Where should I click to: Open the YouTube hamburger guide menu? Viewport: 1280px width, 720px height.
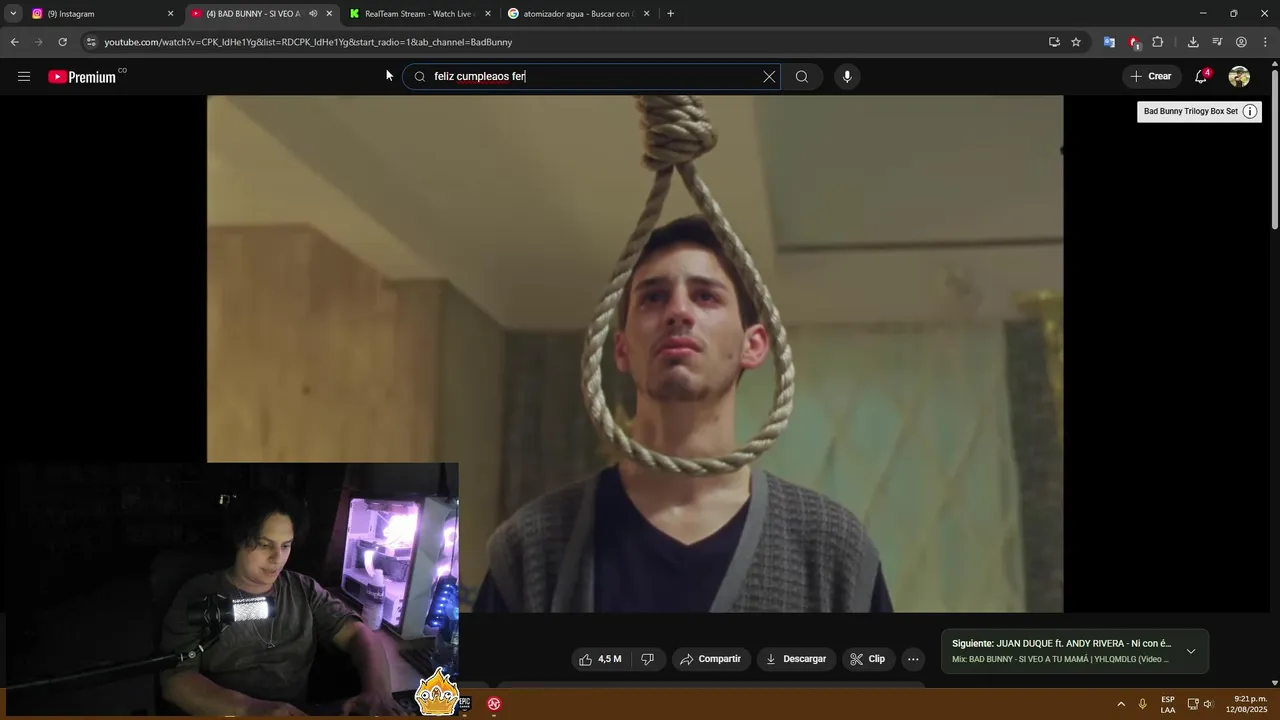24,77
